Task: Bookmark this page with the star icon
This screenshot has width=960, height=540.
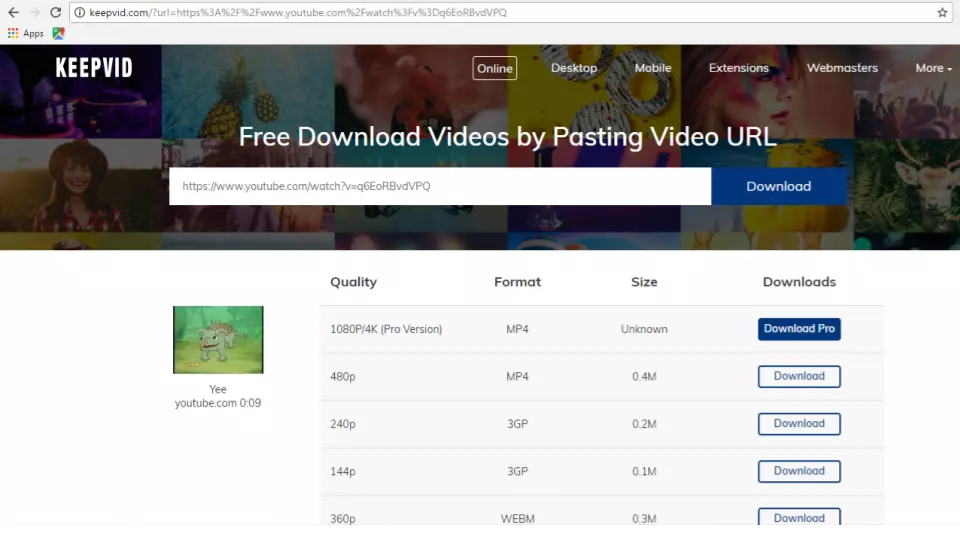Action: (x=942, y=12)
